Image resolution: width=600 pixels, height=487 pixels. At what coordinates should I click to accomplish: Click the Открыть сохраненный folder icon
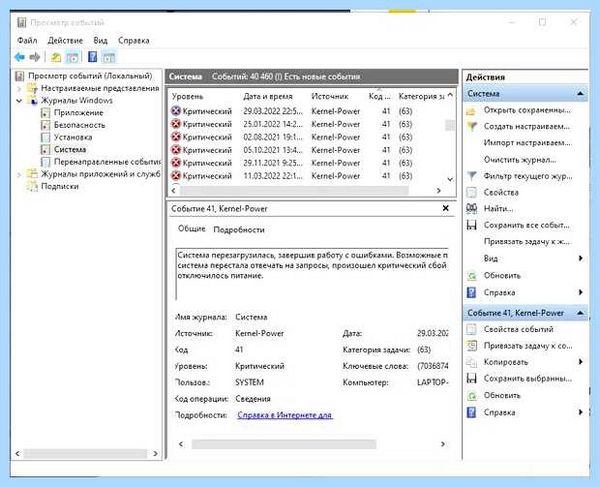tap(471, 111)
